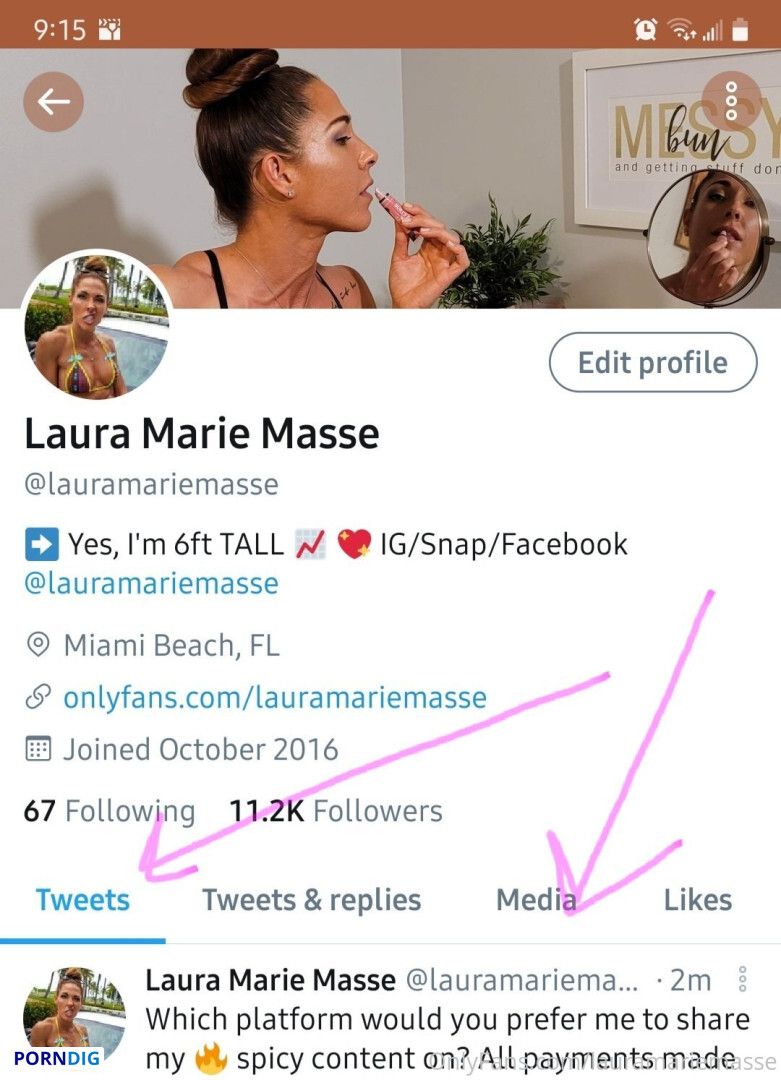781x1080 pixels.
Task: Tap the Wi-Fi signal status icon
Action: [x=682, y=29]
